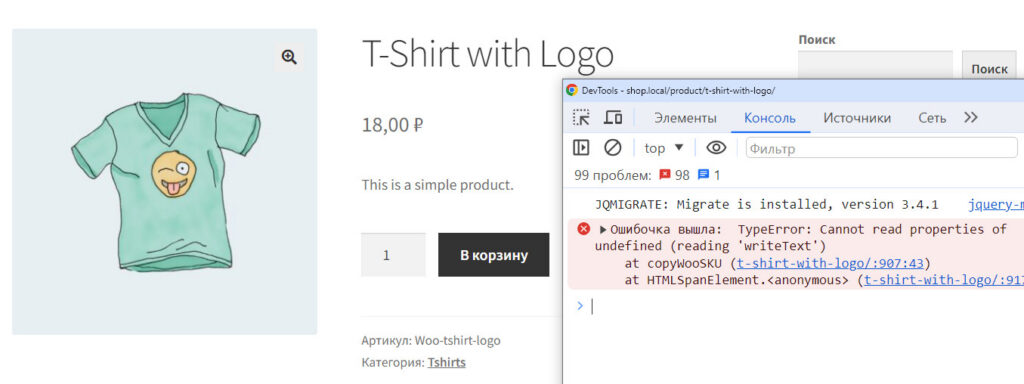
Task: Click the JQMIGRATE console message text
Action: coord(767,204)
